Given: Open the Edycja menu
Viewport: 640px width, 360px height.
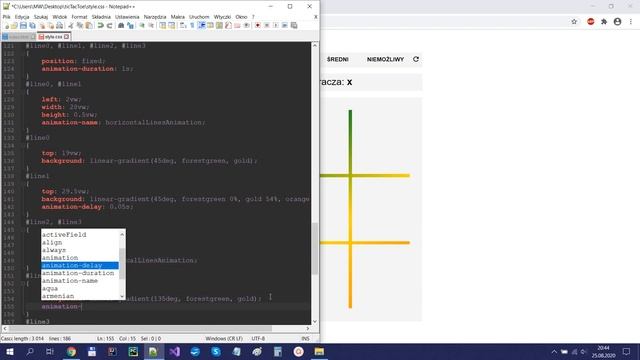Looking at the screenshot, I should coord(22,17).
